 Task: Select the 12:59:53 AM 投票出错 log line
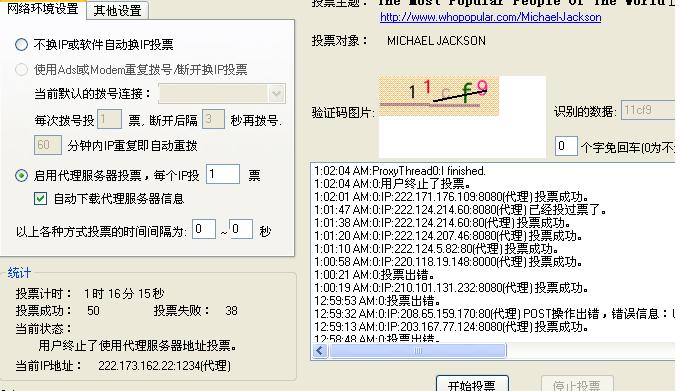(x=377, y=301)
